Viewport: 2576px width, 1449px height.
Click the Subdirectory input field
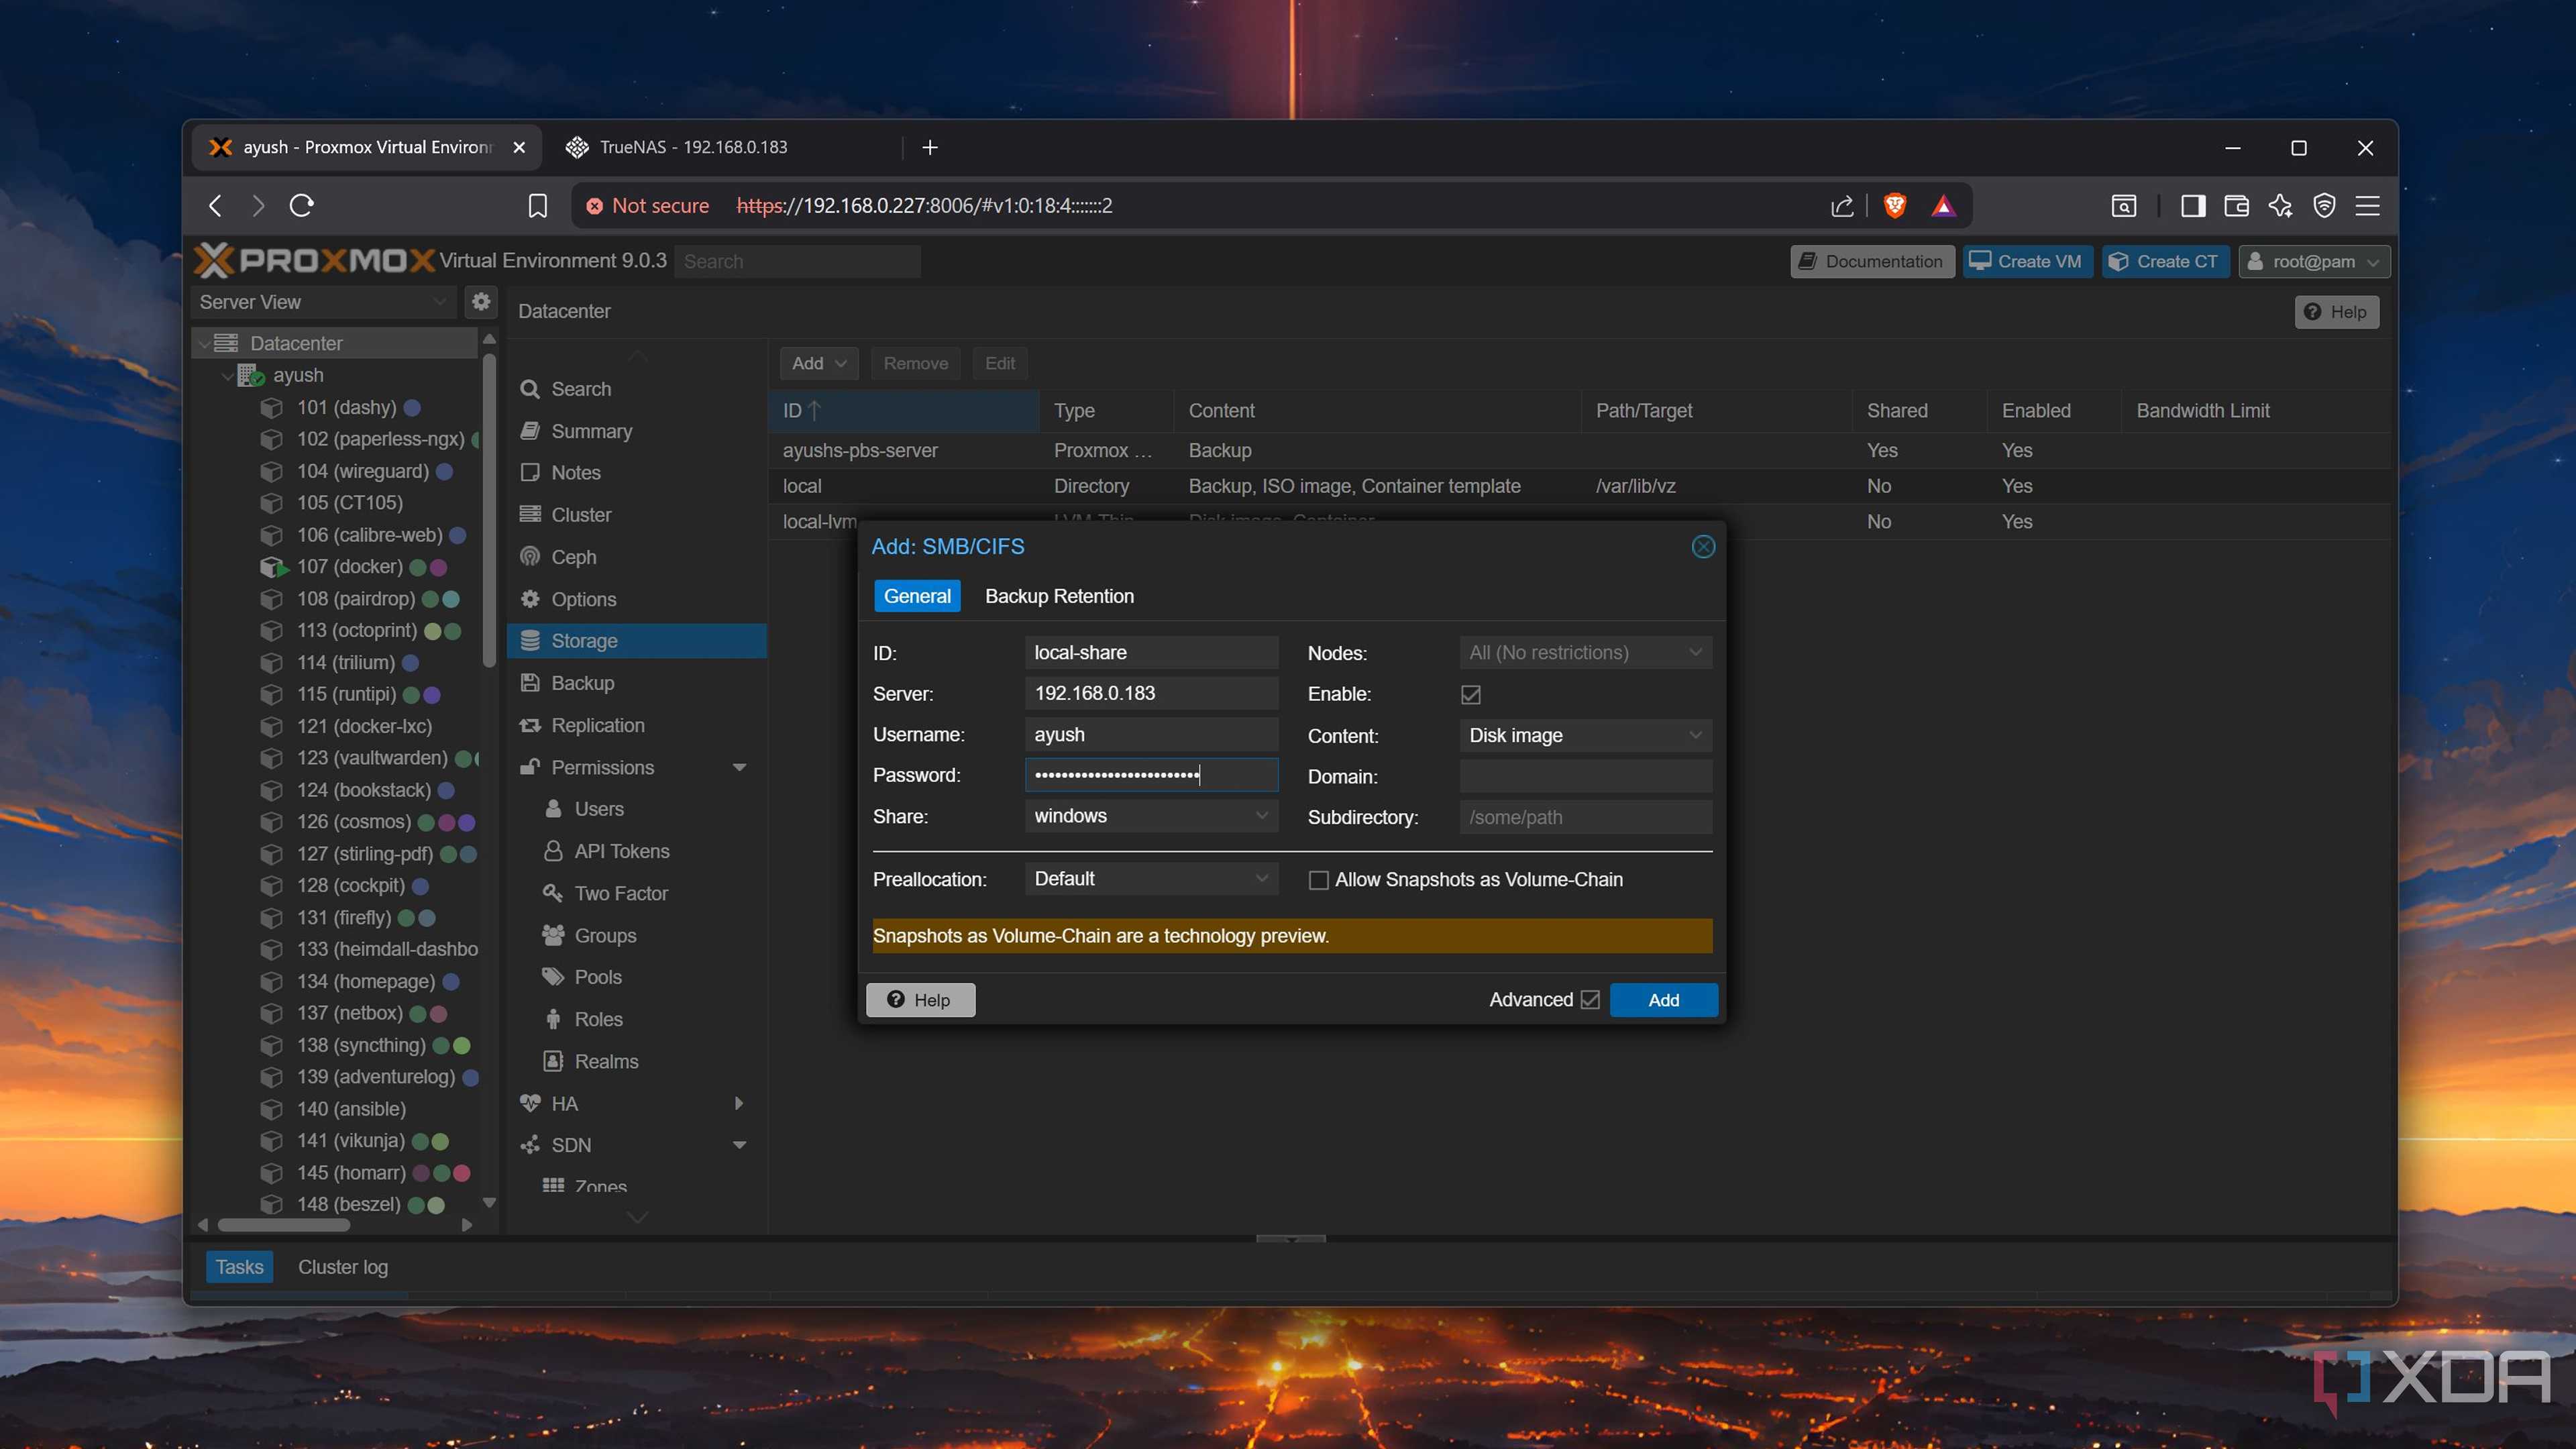(1585, 817)
